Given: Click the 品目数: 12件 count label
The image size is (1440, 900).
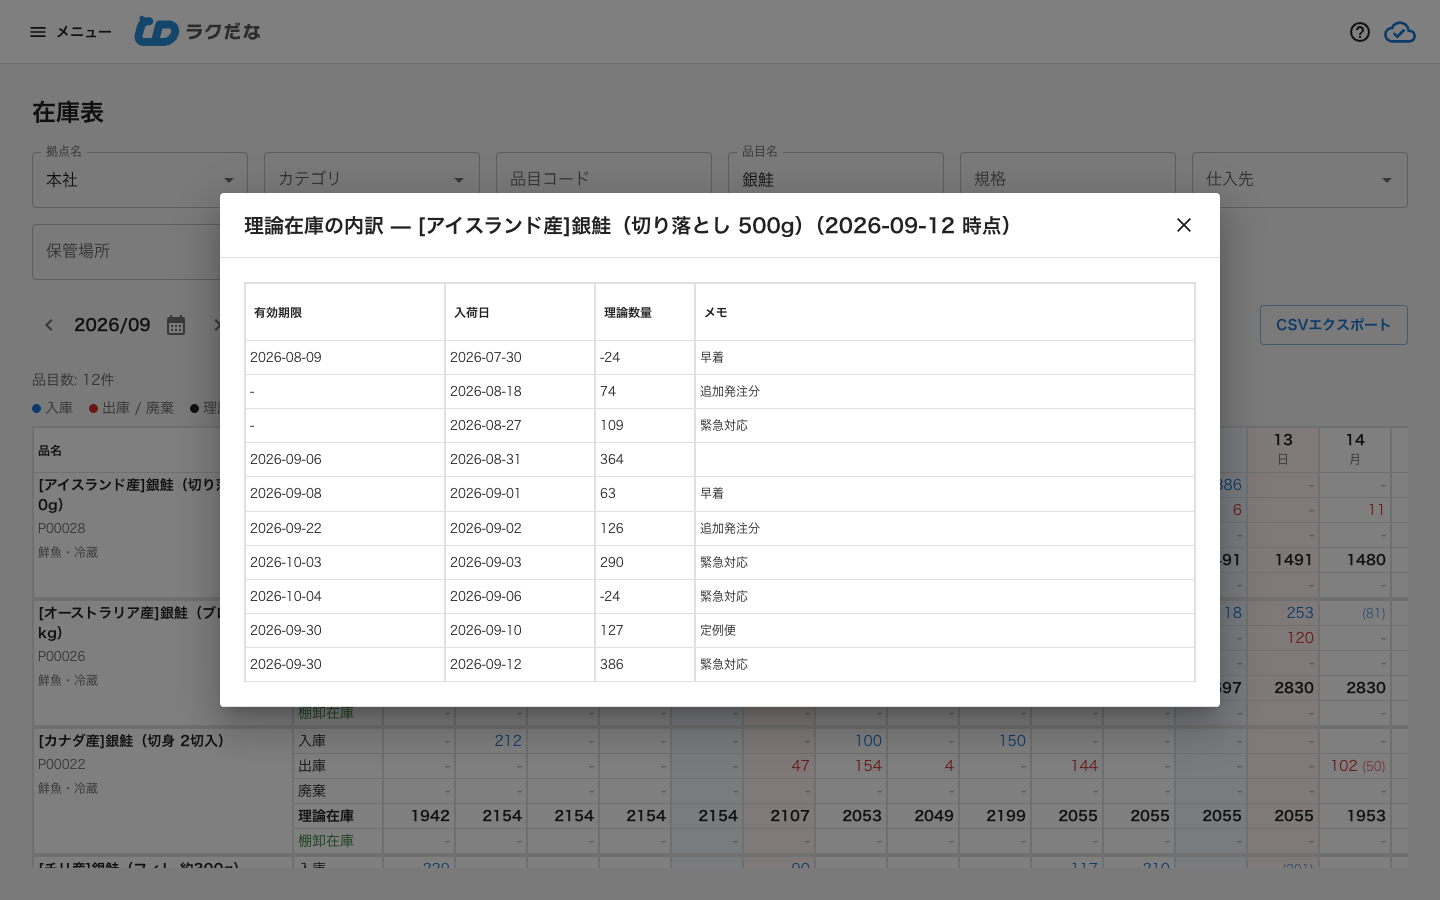Looking at the screenshot, I should (73, 380).
